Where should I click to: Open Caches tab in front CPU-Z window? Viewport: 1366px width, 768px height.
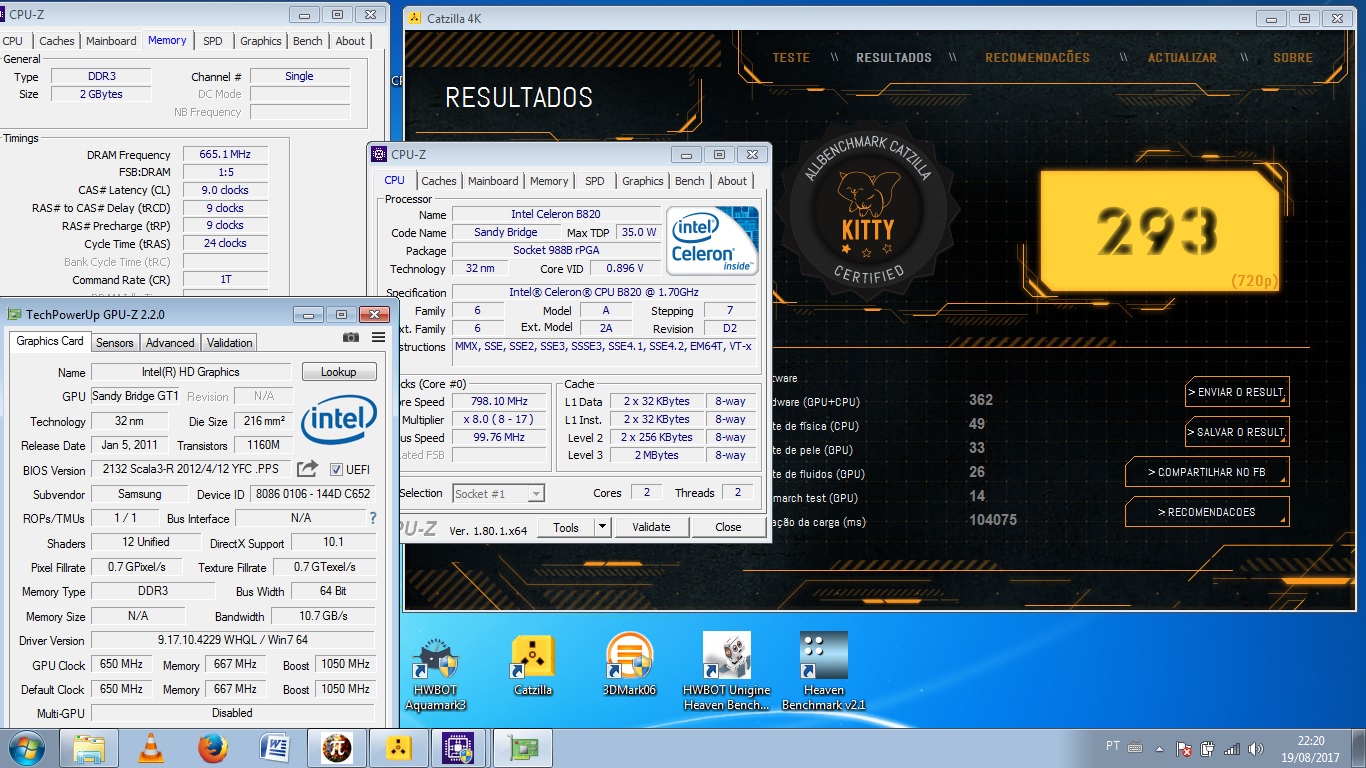pos(438,181)
